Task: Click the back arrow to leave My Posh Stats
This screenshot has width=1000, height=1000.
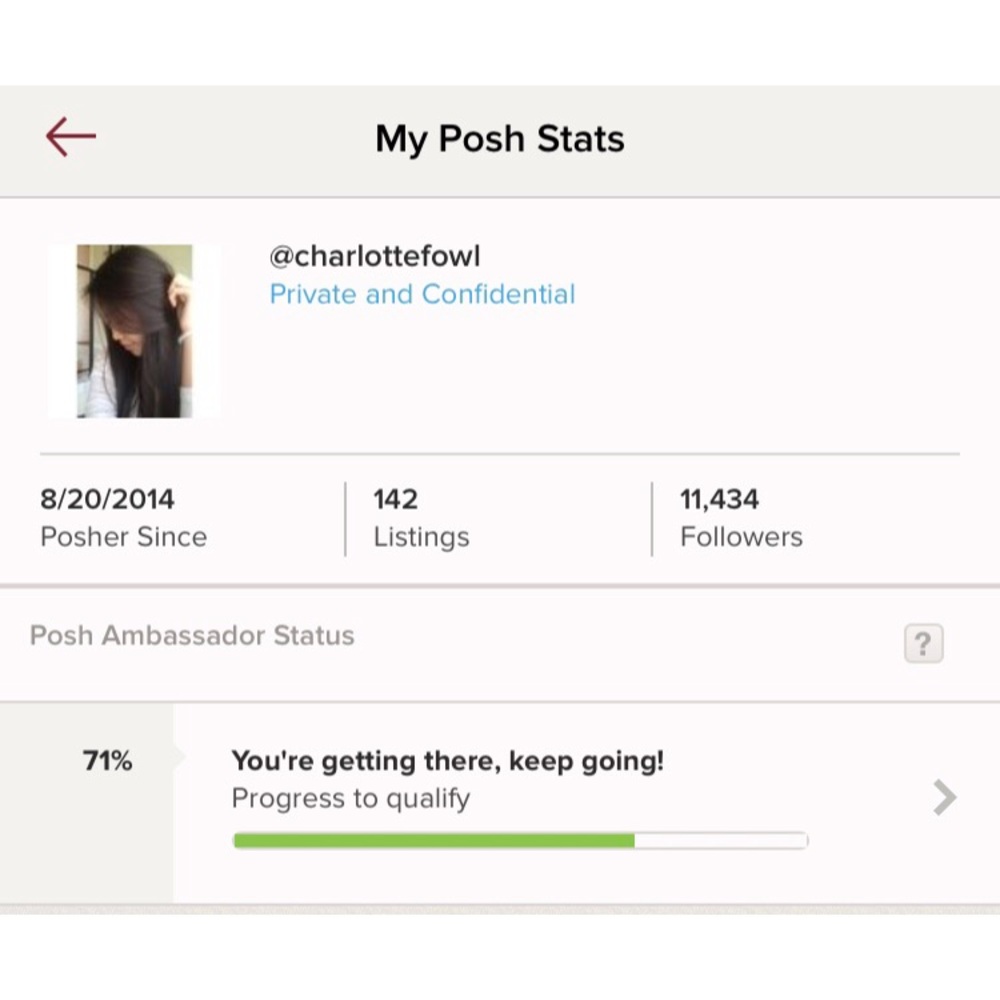Action: (x=70, y=137)
